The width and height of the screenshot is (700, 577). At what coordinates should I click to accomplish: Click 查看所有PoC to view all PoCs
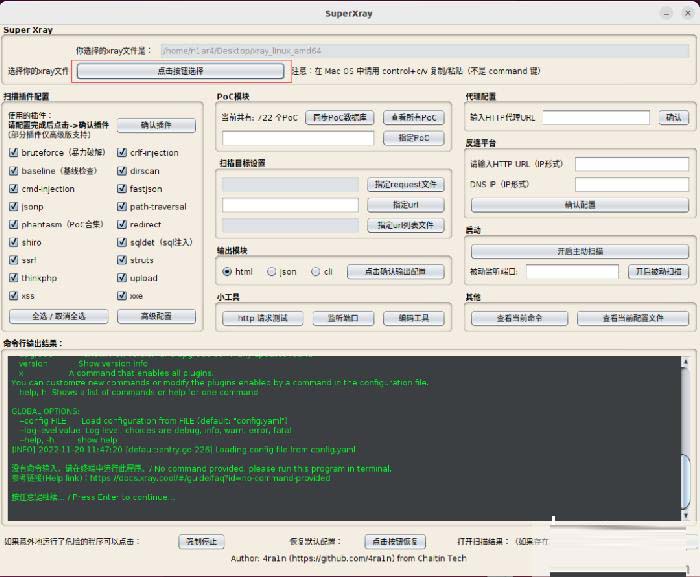pos(414,117)
